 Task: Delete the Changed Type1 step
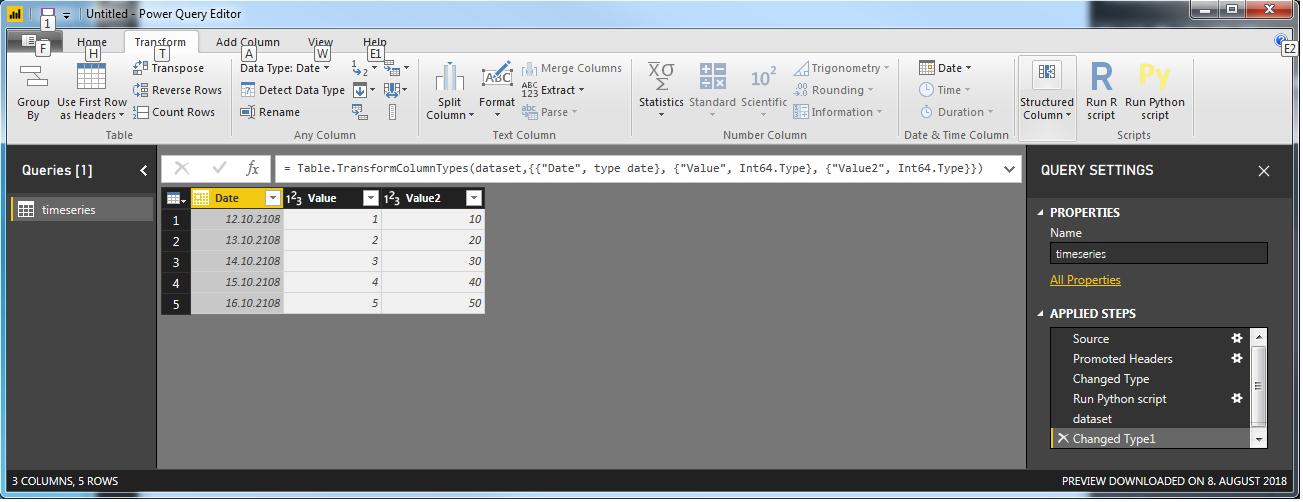point(1062,438)
